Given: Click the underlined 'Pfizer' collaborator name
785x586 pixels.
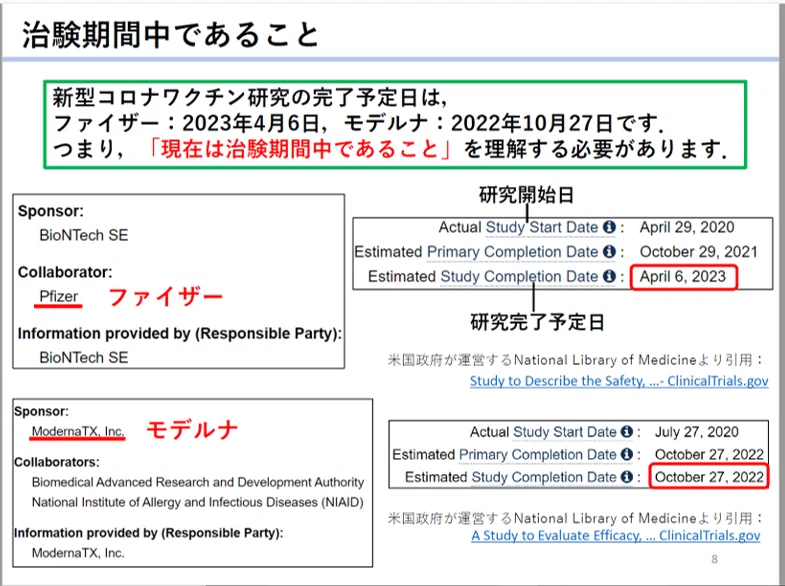Looking at the screenshot, I should click(59, 297).
